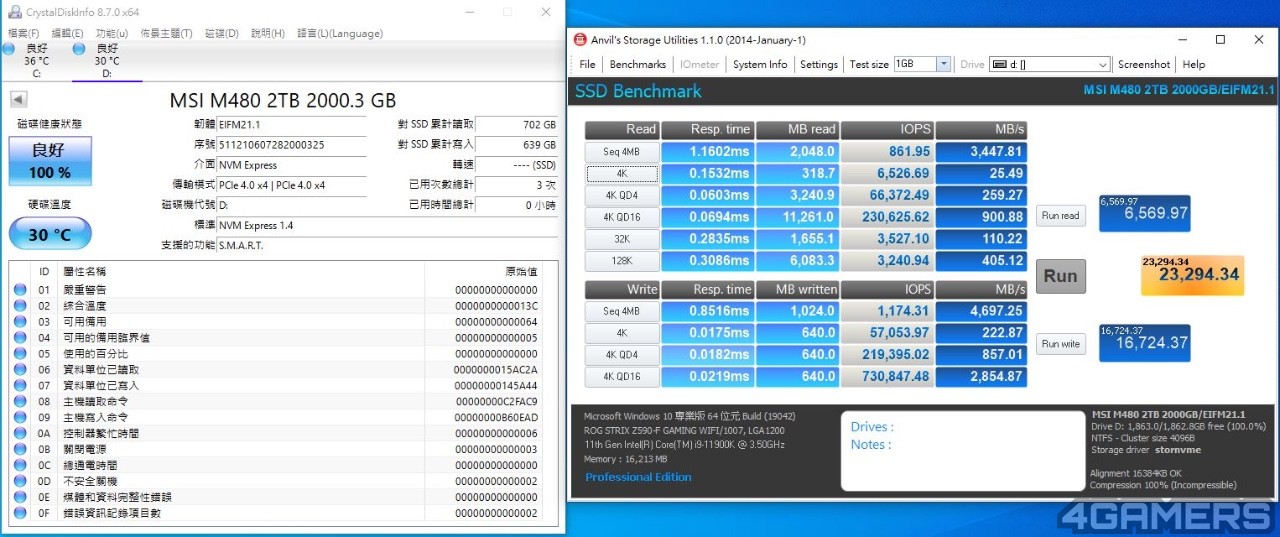Click the total score box showing 23,294.34
The width and height of the screenshot is (1280, 537).
click(1192, 275)
